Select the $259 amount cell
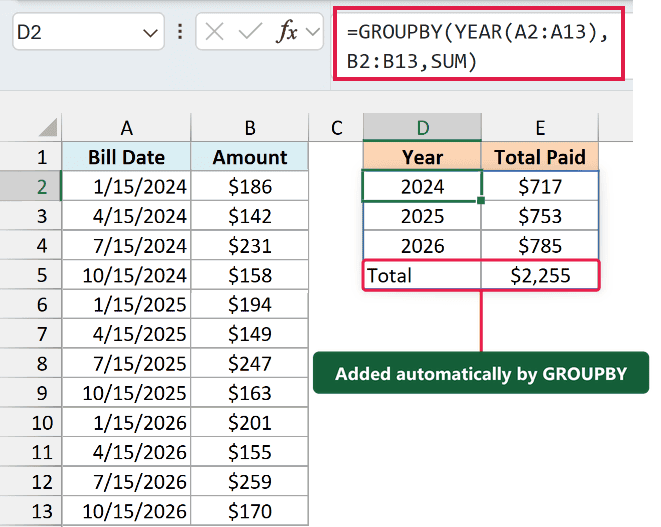661x527 pixels. 250,481
